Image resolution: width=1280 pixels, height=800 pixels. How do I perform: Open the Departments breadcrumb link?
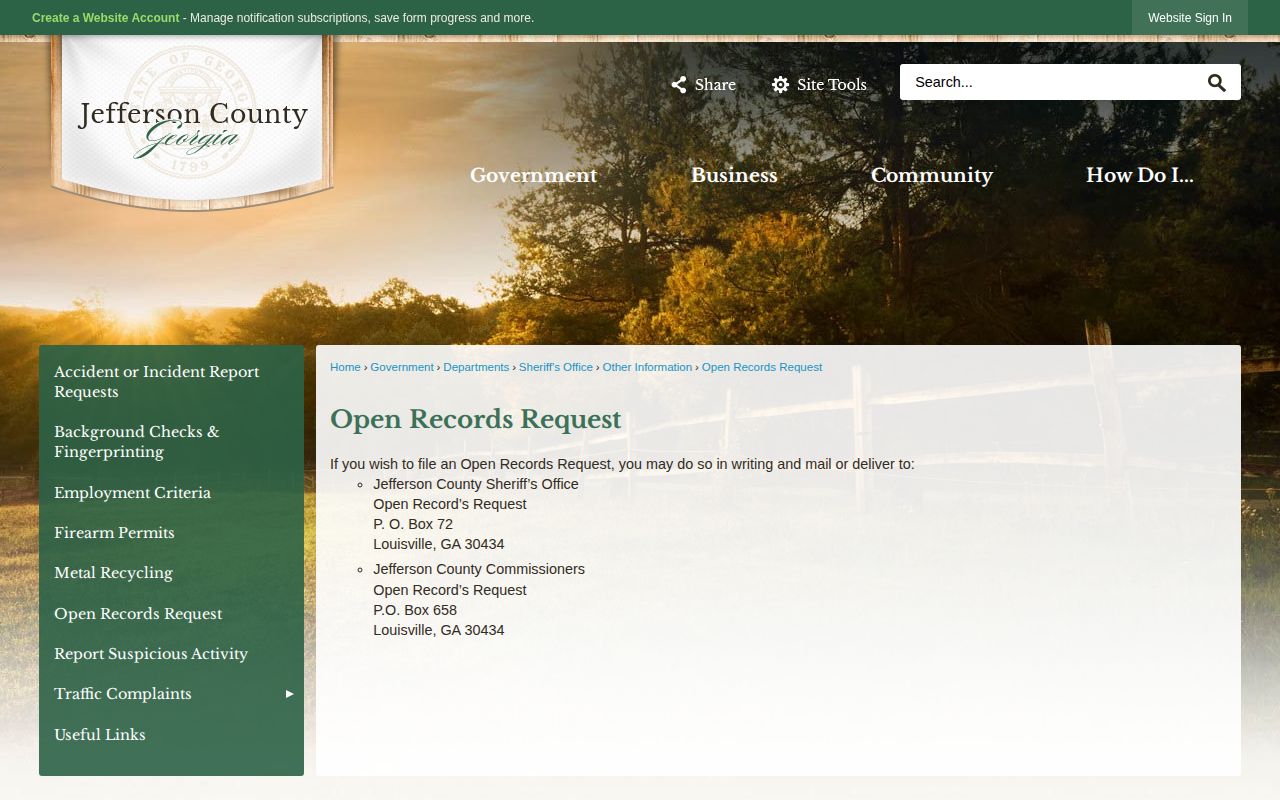pyautogui.click(x=476, y=367)
